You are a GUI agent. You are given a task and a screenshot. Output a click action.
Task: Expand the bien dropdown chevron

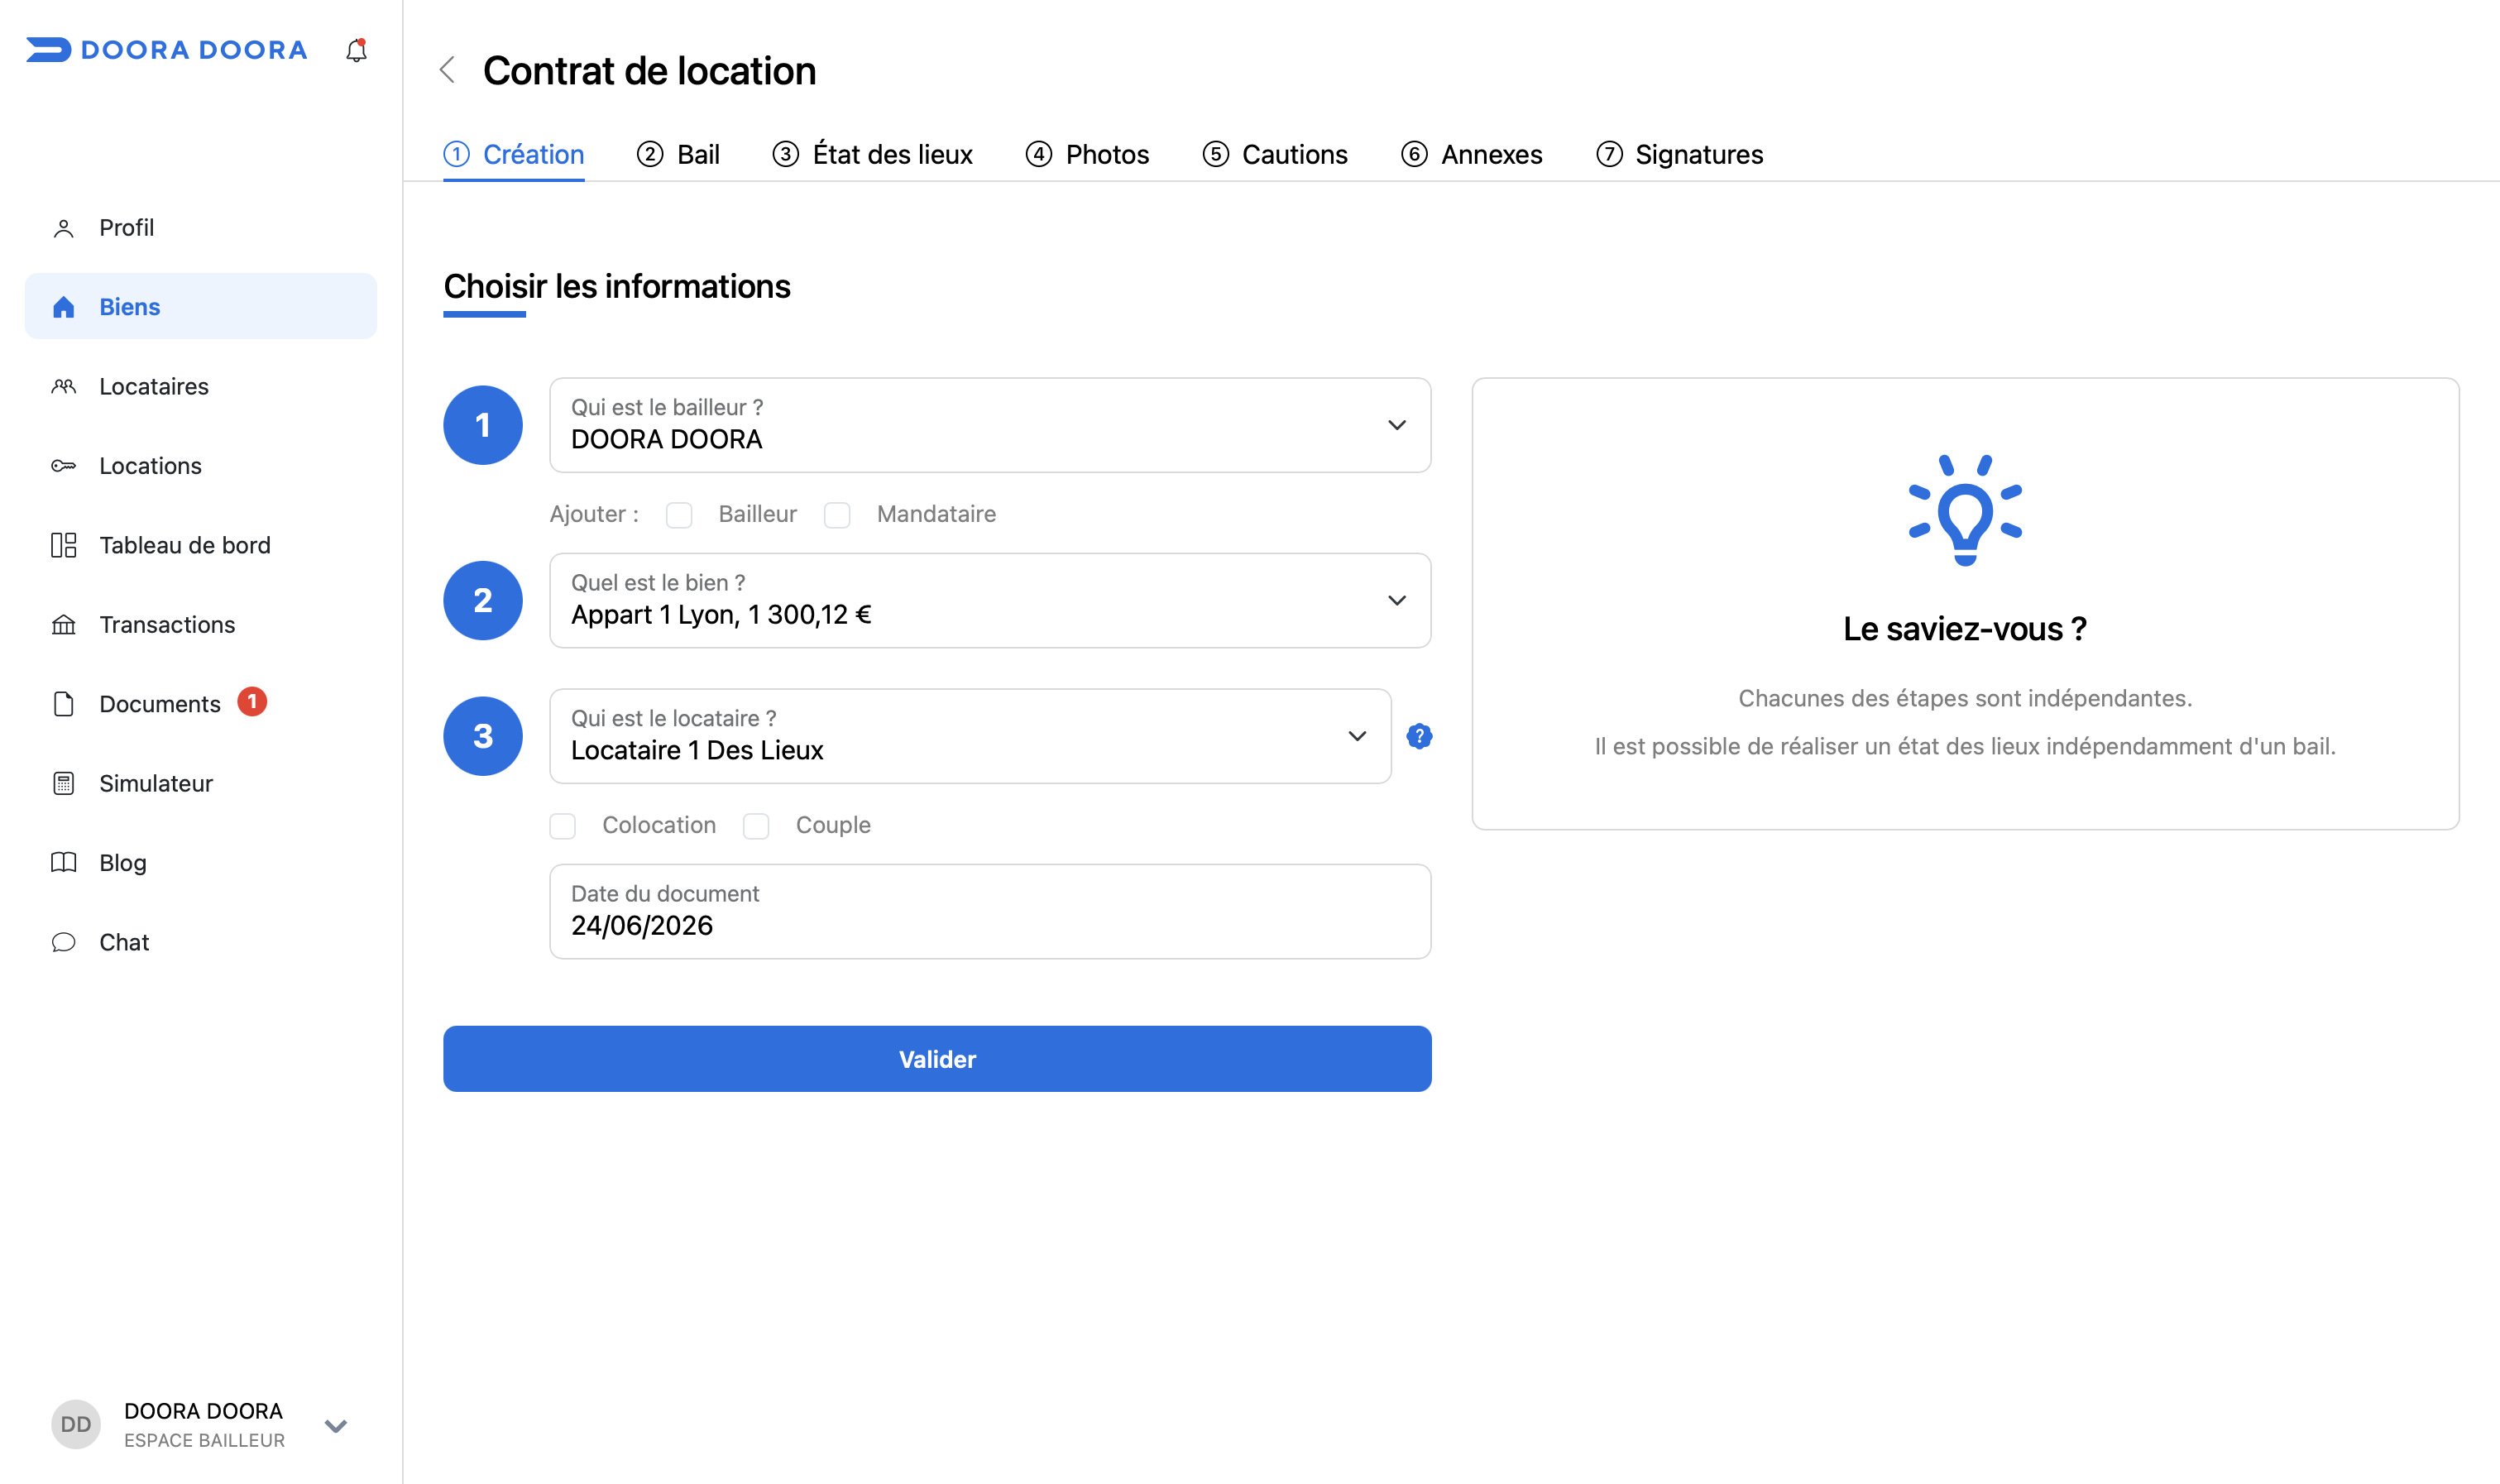[1397, 600]
